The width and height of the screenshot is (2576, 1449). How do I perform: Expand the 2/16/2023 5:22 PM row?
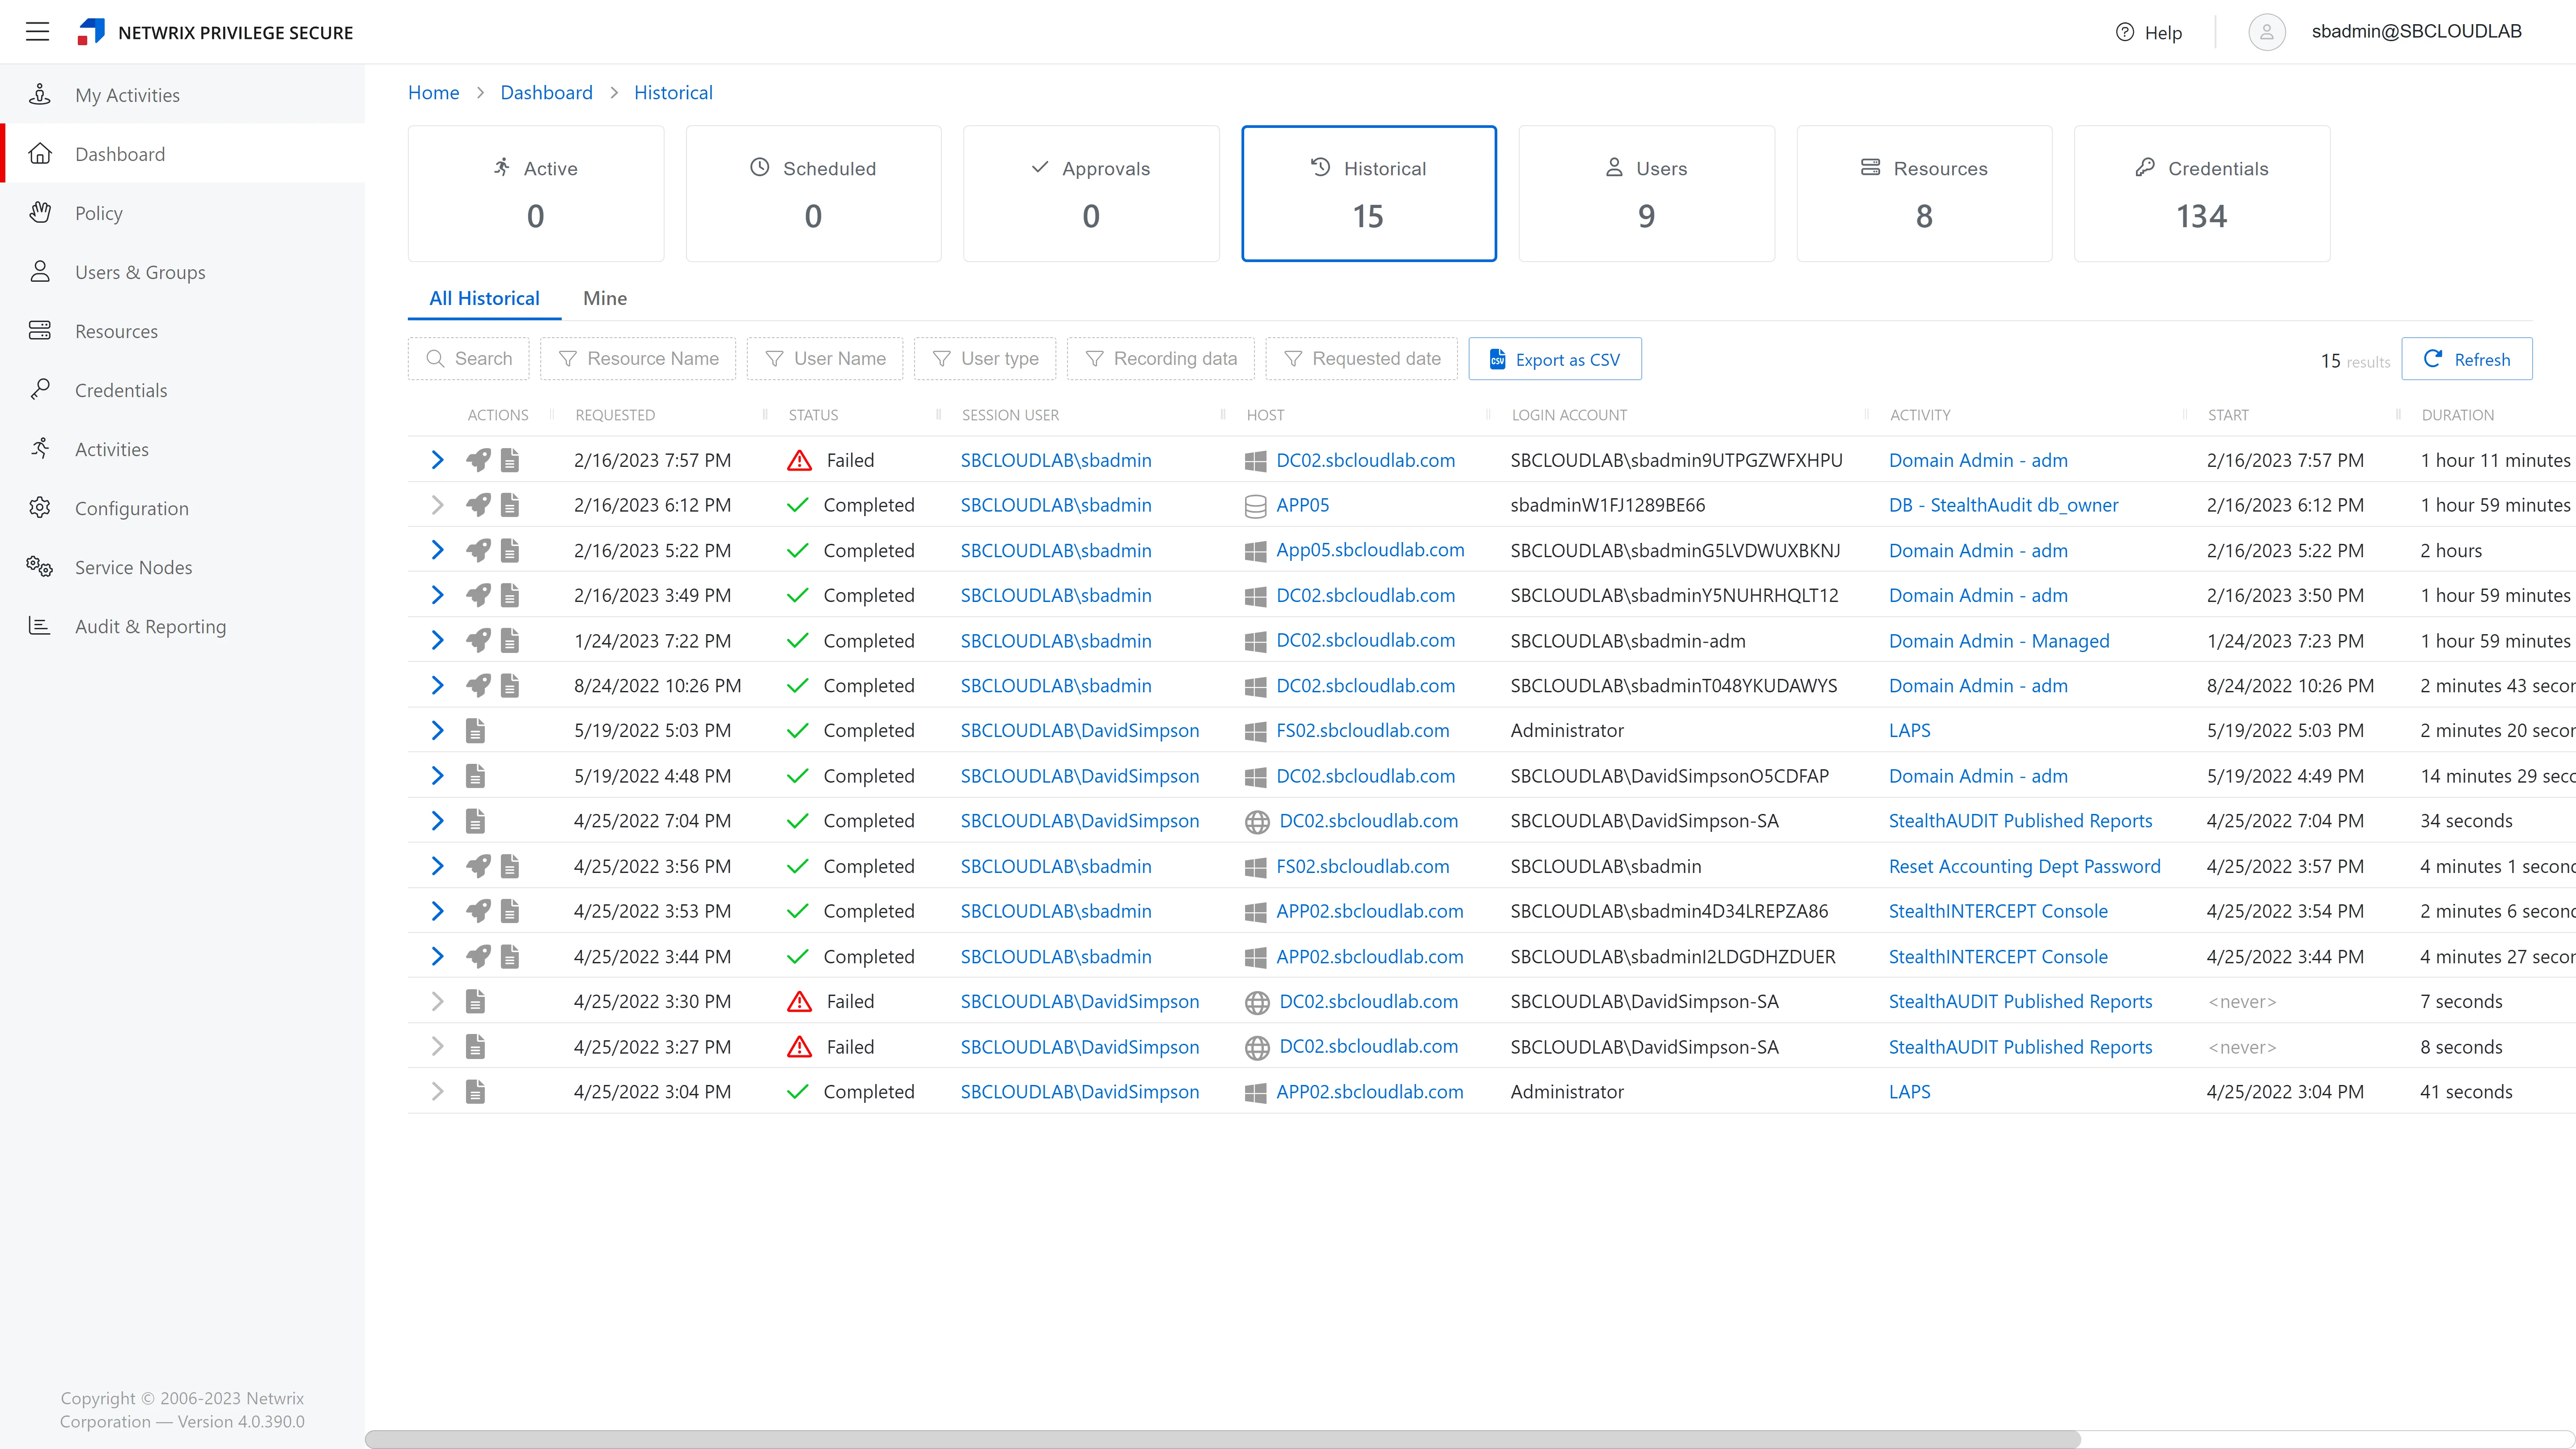437,550
